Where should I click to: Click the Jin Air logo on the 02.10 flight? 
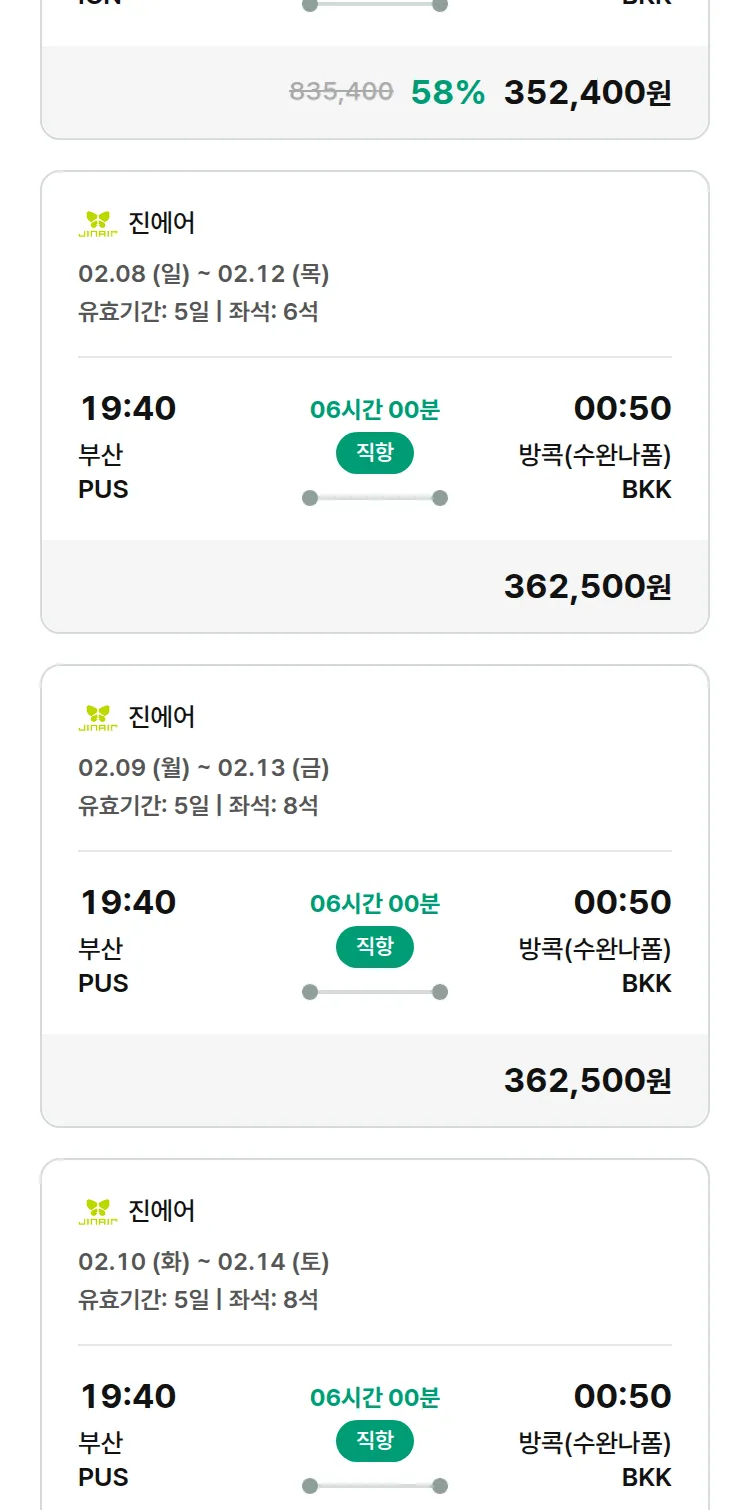(98, 1211)
